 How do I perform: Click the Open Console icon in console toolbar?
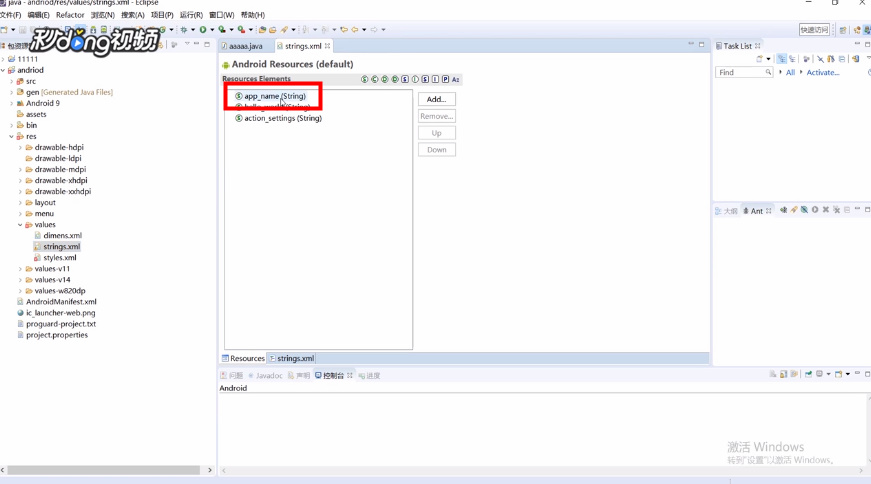click(x=838, y=374)
